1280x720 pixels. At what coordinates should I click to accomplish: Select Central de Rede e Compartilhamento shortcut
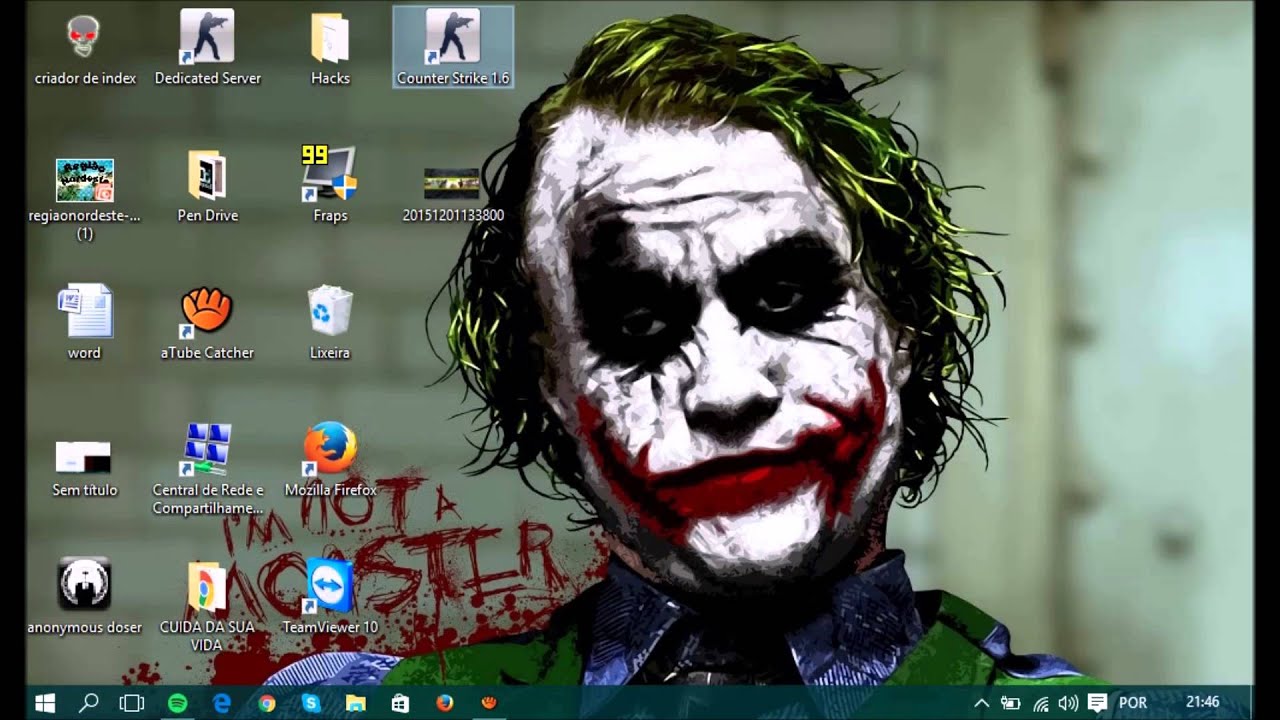pos(207,469)
